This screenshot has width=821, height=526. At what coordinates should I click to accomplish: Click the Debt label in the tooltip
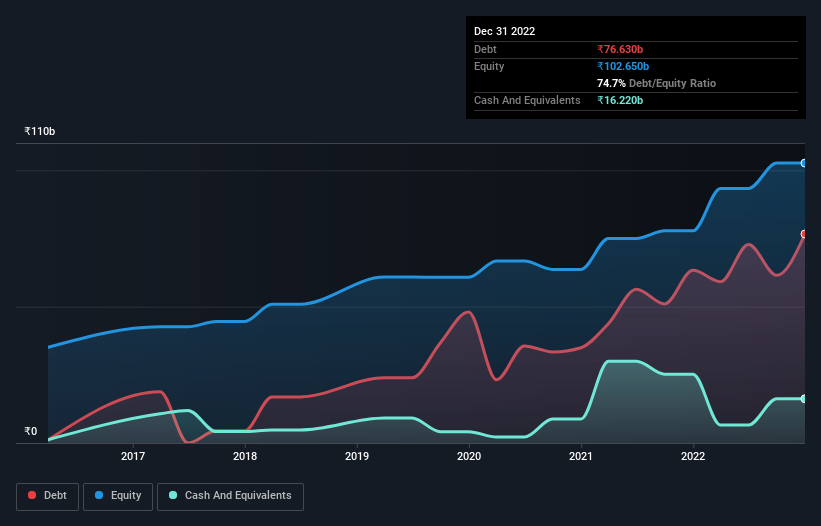pyautogui.click(x=485, y=49)
